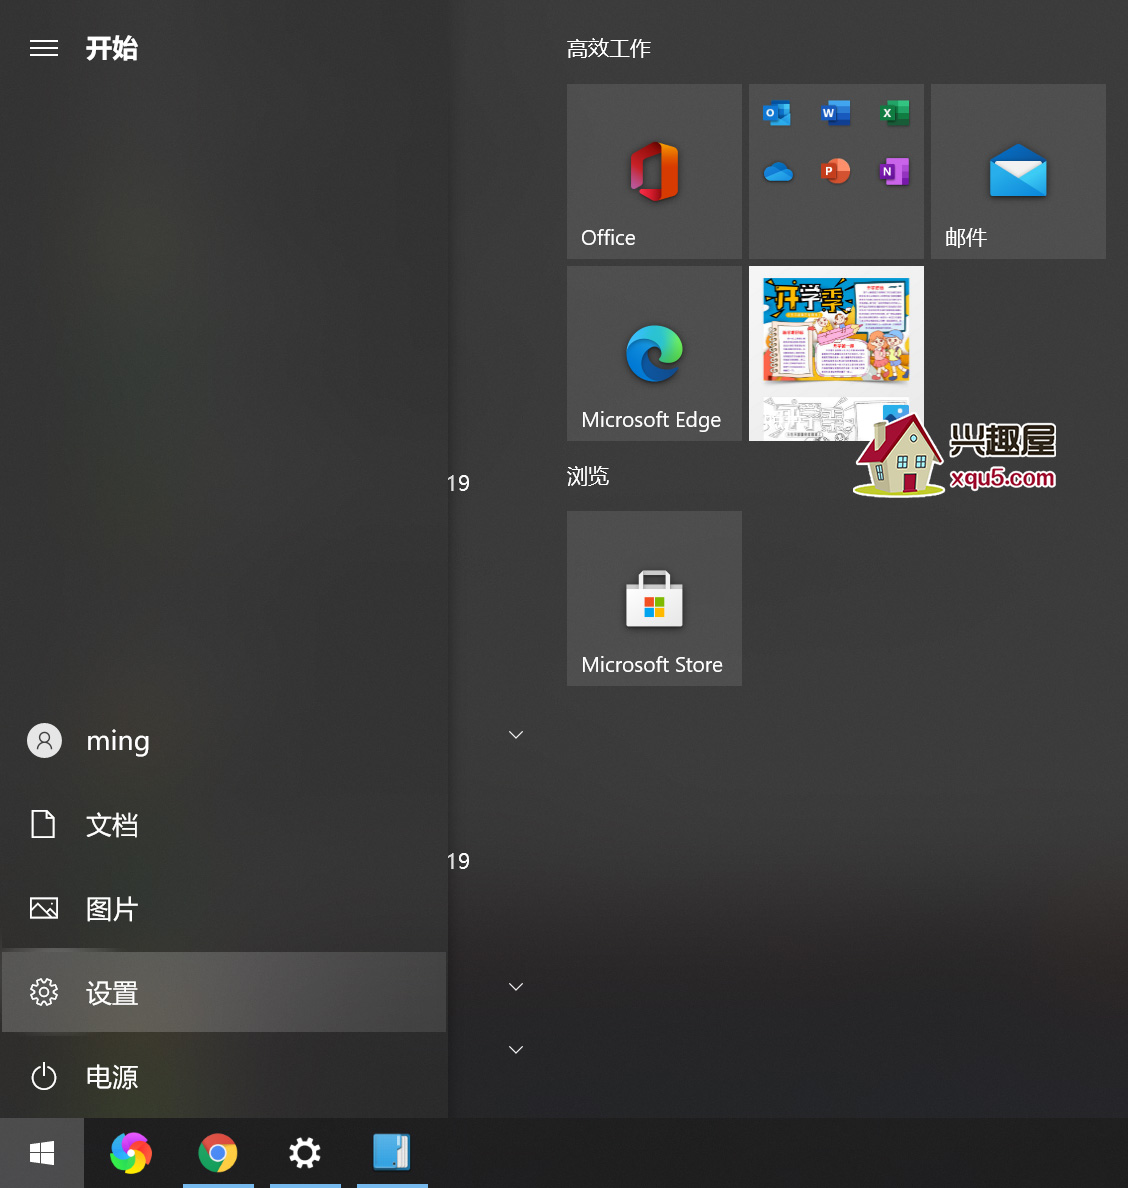Open OneNote in the Office apps tile

pos(894,171)
